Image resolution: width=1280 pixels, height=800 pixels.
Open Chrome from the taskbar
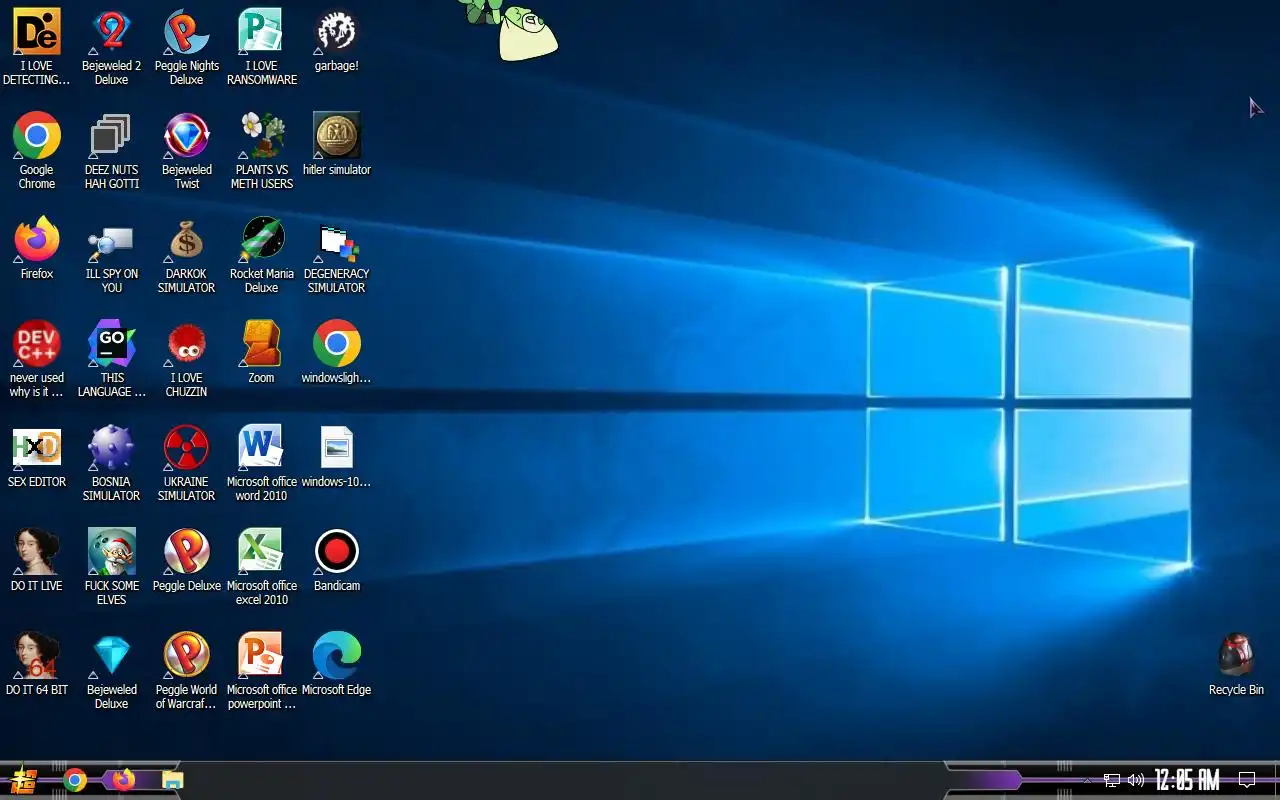click(x=75, y=780)
